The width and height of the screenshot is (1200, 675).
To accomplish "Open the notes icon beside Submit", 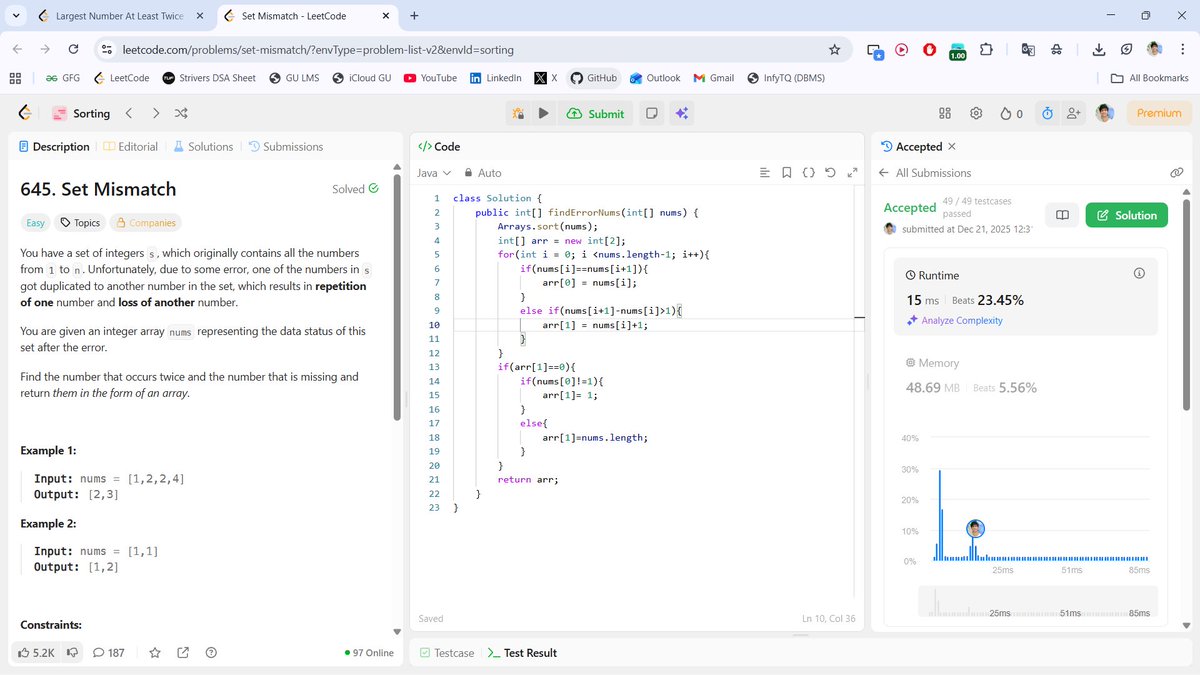I will [x=652, y=113].
